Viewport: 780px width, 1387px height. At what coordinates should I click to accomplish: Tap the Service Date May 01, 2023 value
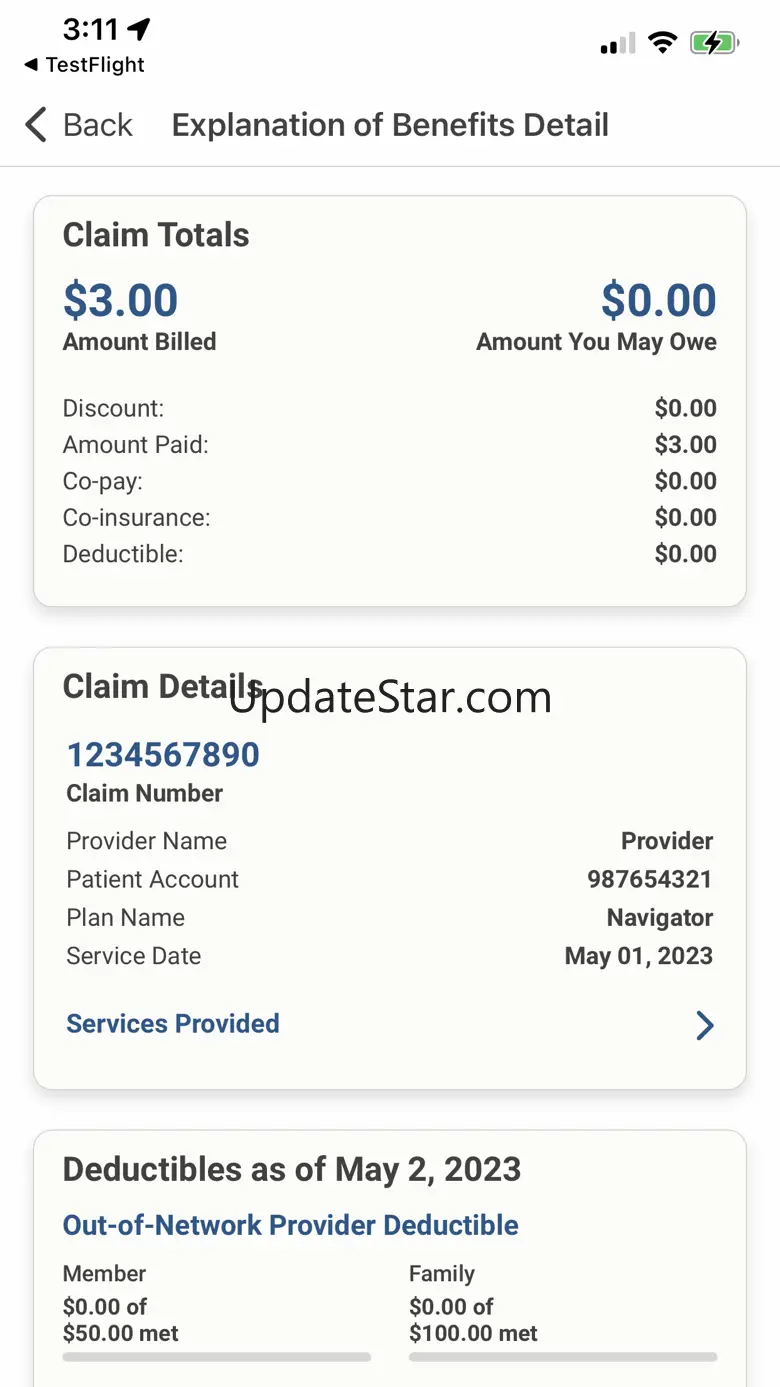point(638,956)
